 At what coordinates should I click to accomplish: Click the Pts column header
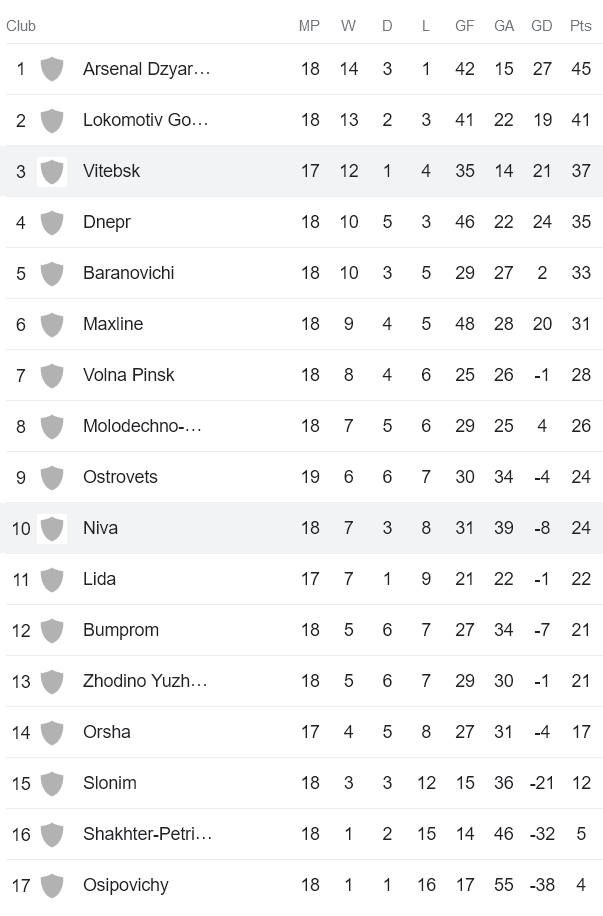580,26
